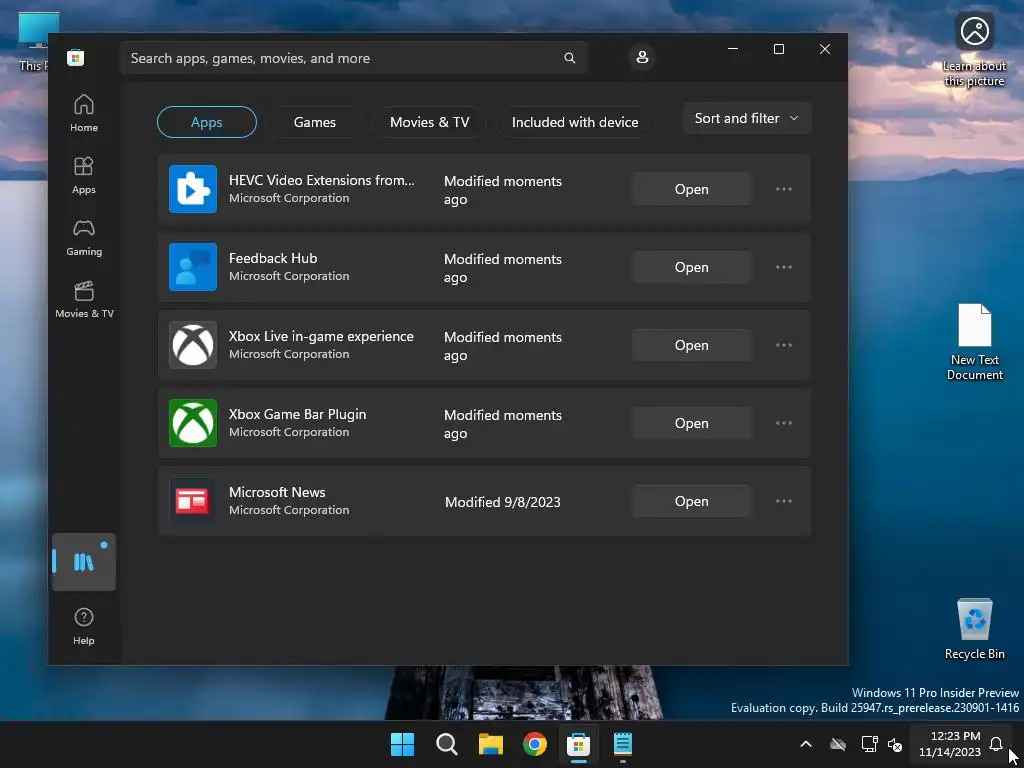Viewport: 1024px width, 768px height.
Task: Open Help in the Store sidebar
Action: tap(84, 626)
